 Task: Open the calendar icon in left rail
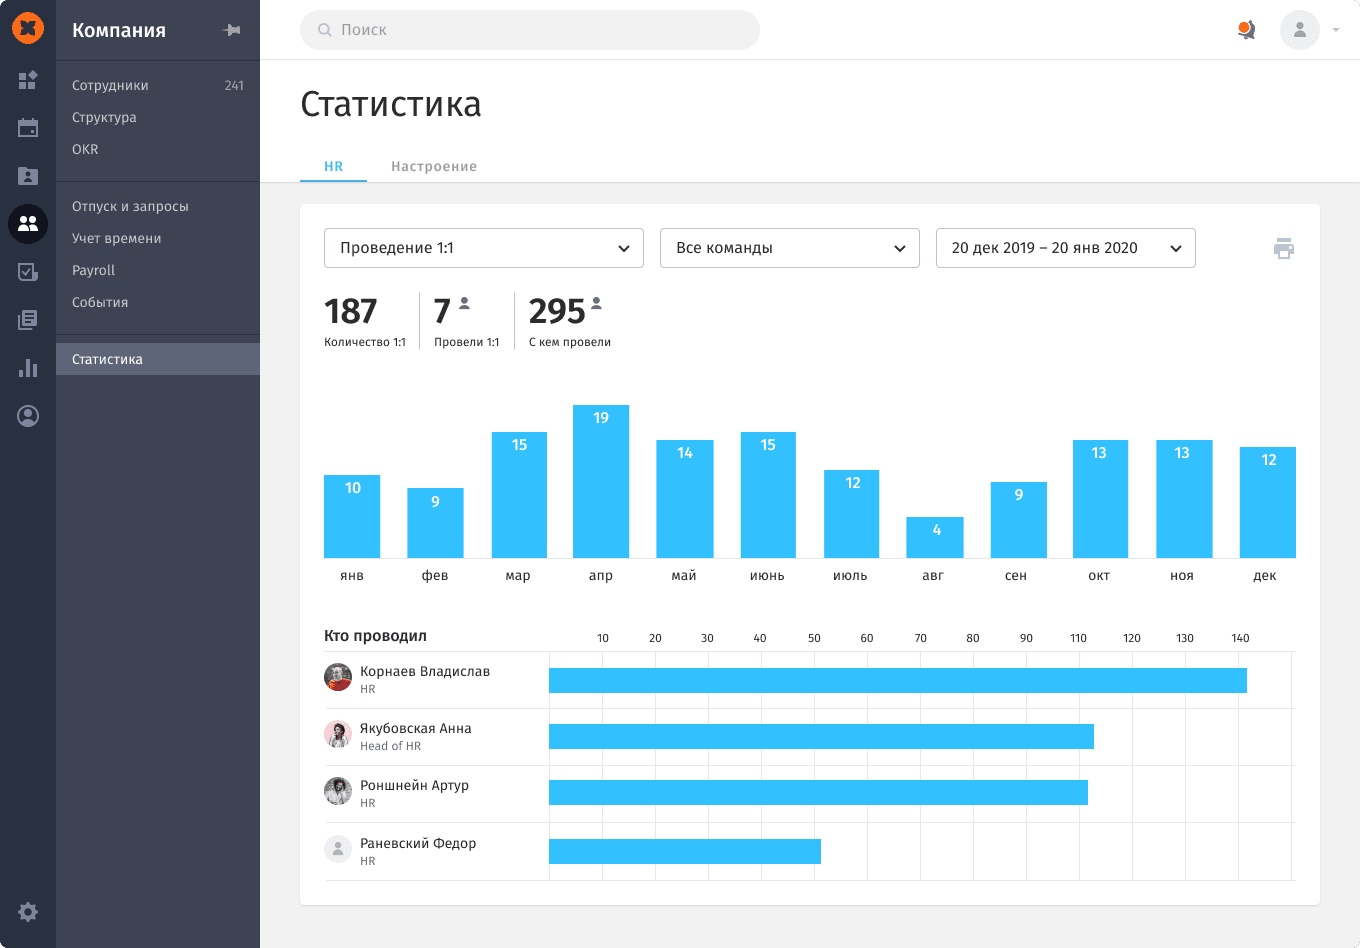[x=28, y=128]
